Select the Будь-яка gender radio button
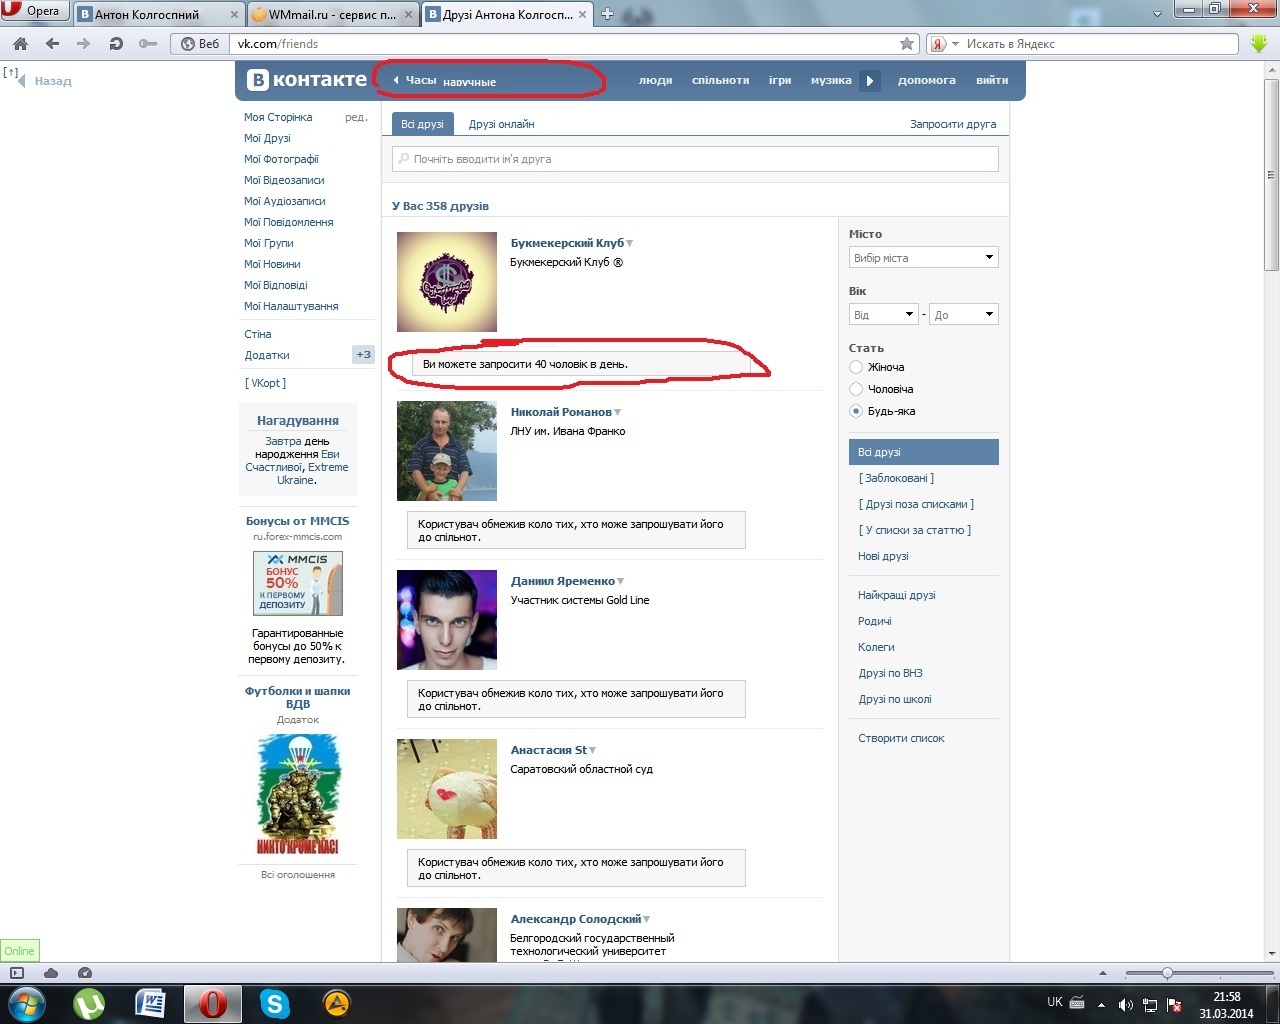The width and height of the screenshot is (1280, 1024). point(856,411)
